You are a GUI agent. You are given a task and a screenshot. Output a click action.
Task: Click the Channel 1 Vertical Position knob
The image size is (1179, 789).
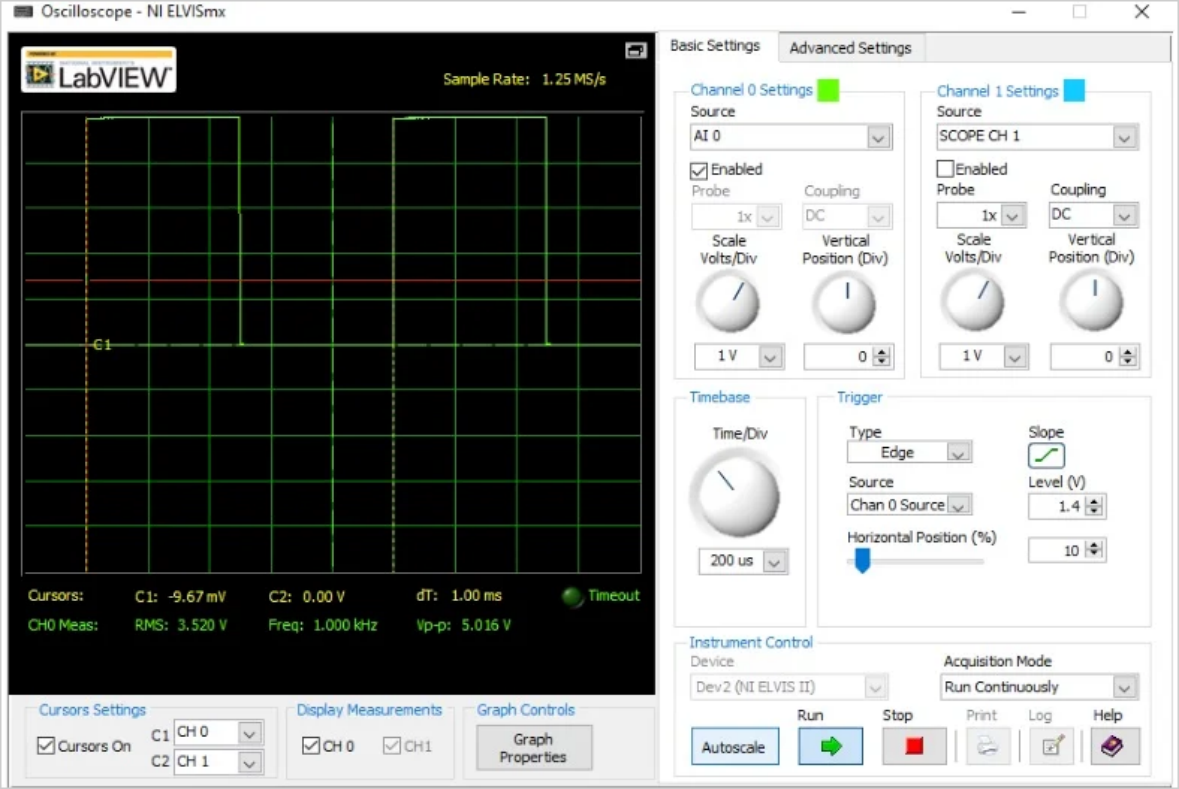1091,301
